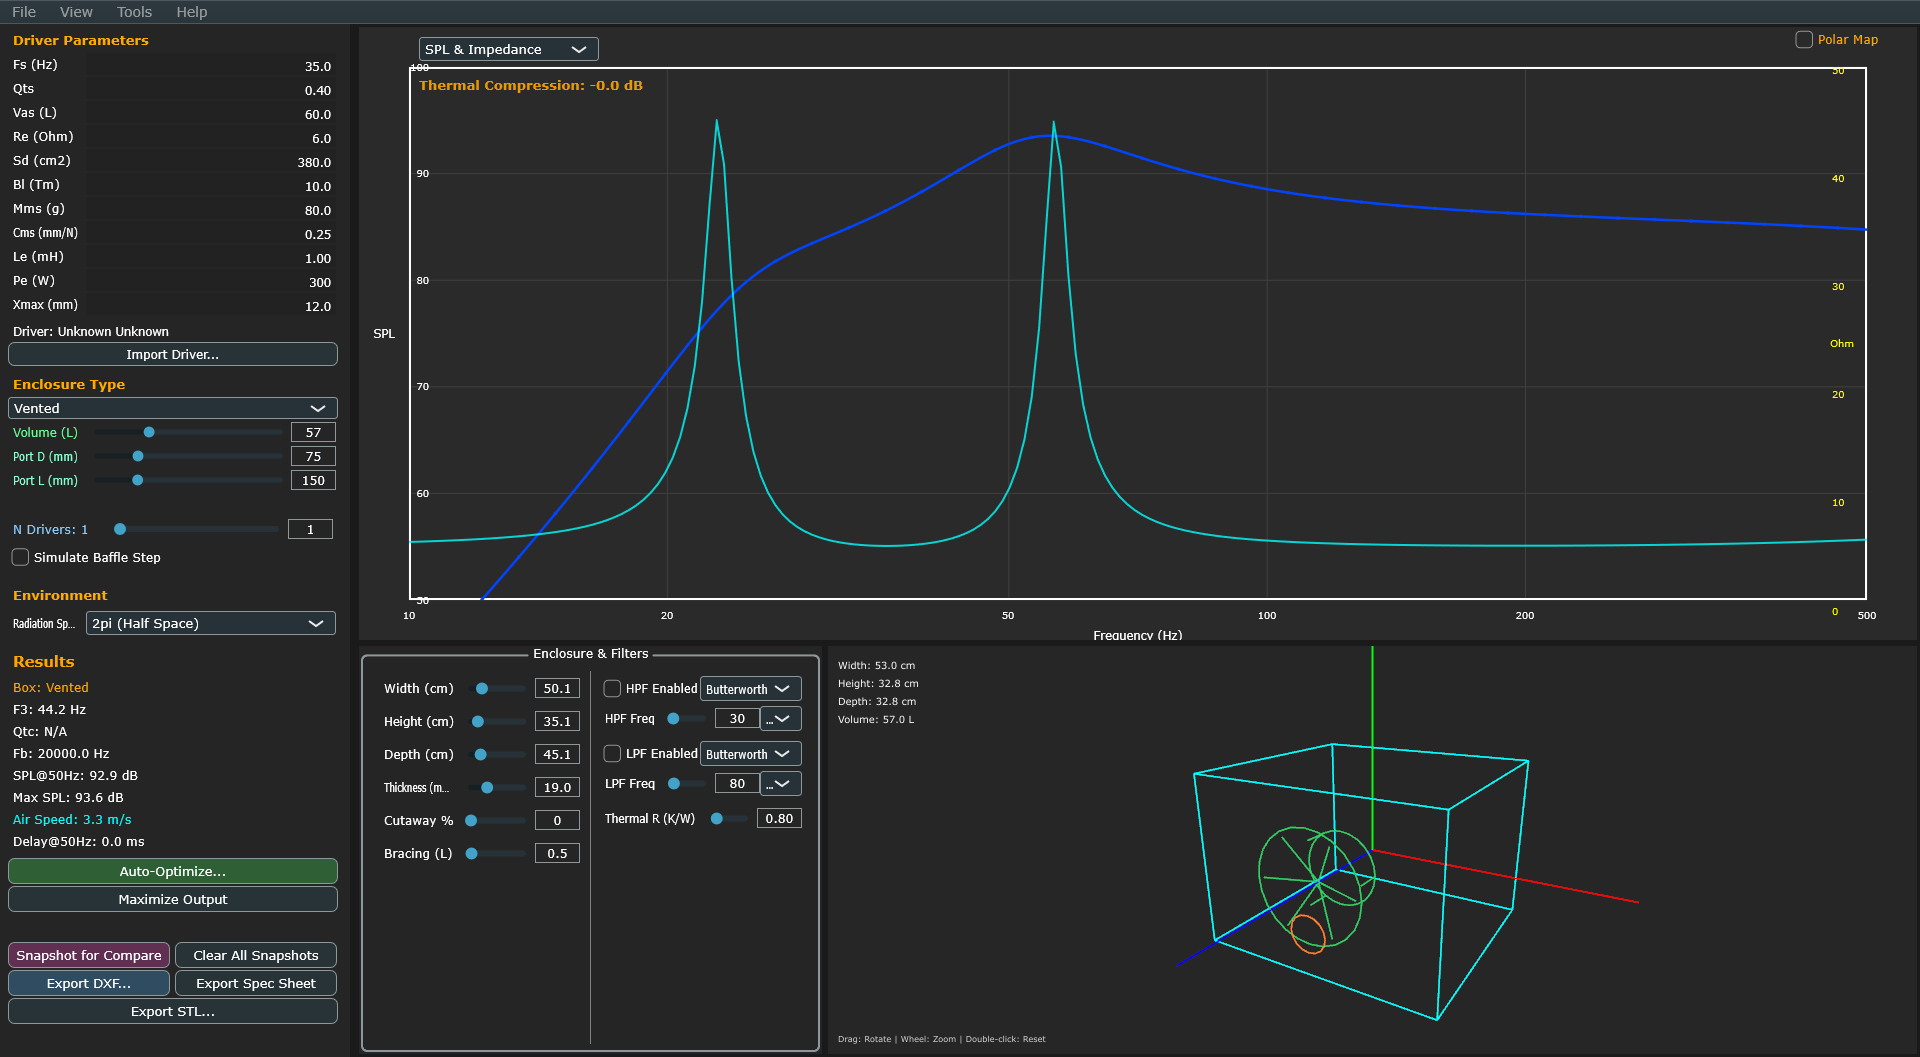Open HPF Butterworth filter type dropdown
This screenshot has width=1920, height=1057.
[750, 689]
